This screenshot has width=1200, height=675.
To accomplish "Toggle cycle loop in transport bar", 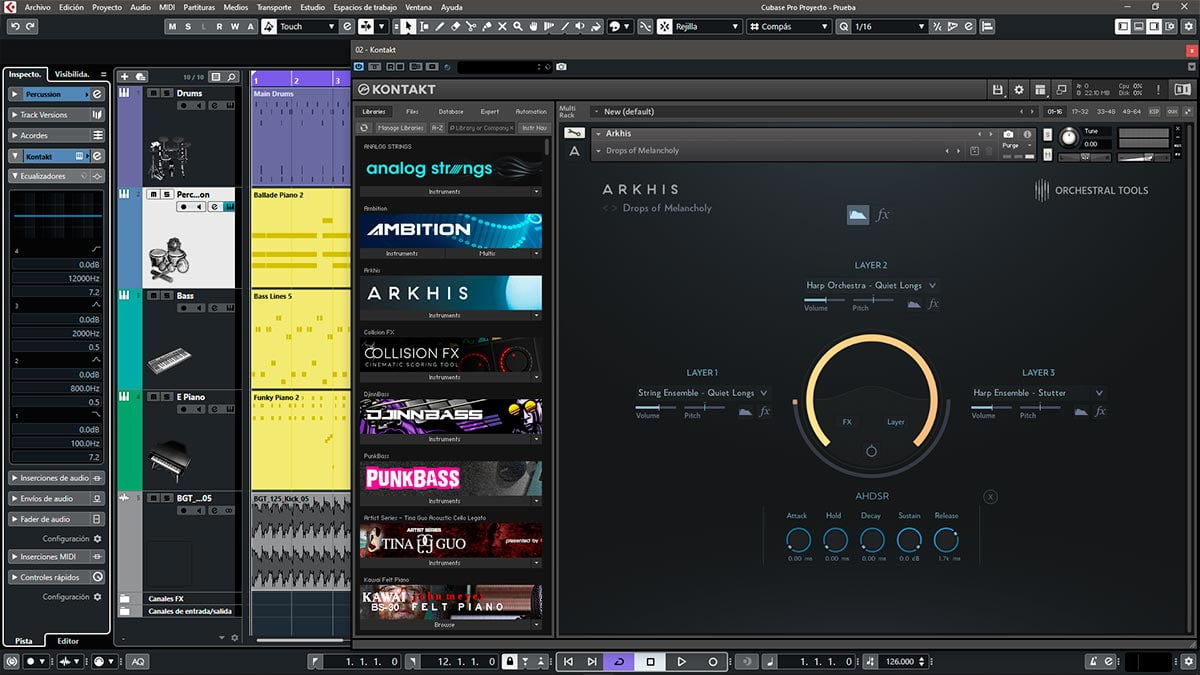I will coord(619,662).
